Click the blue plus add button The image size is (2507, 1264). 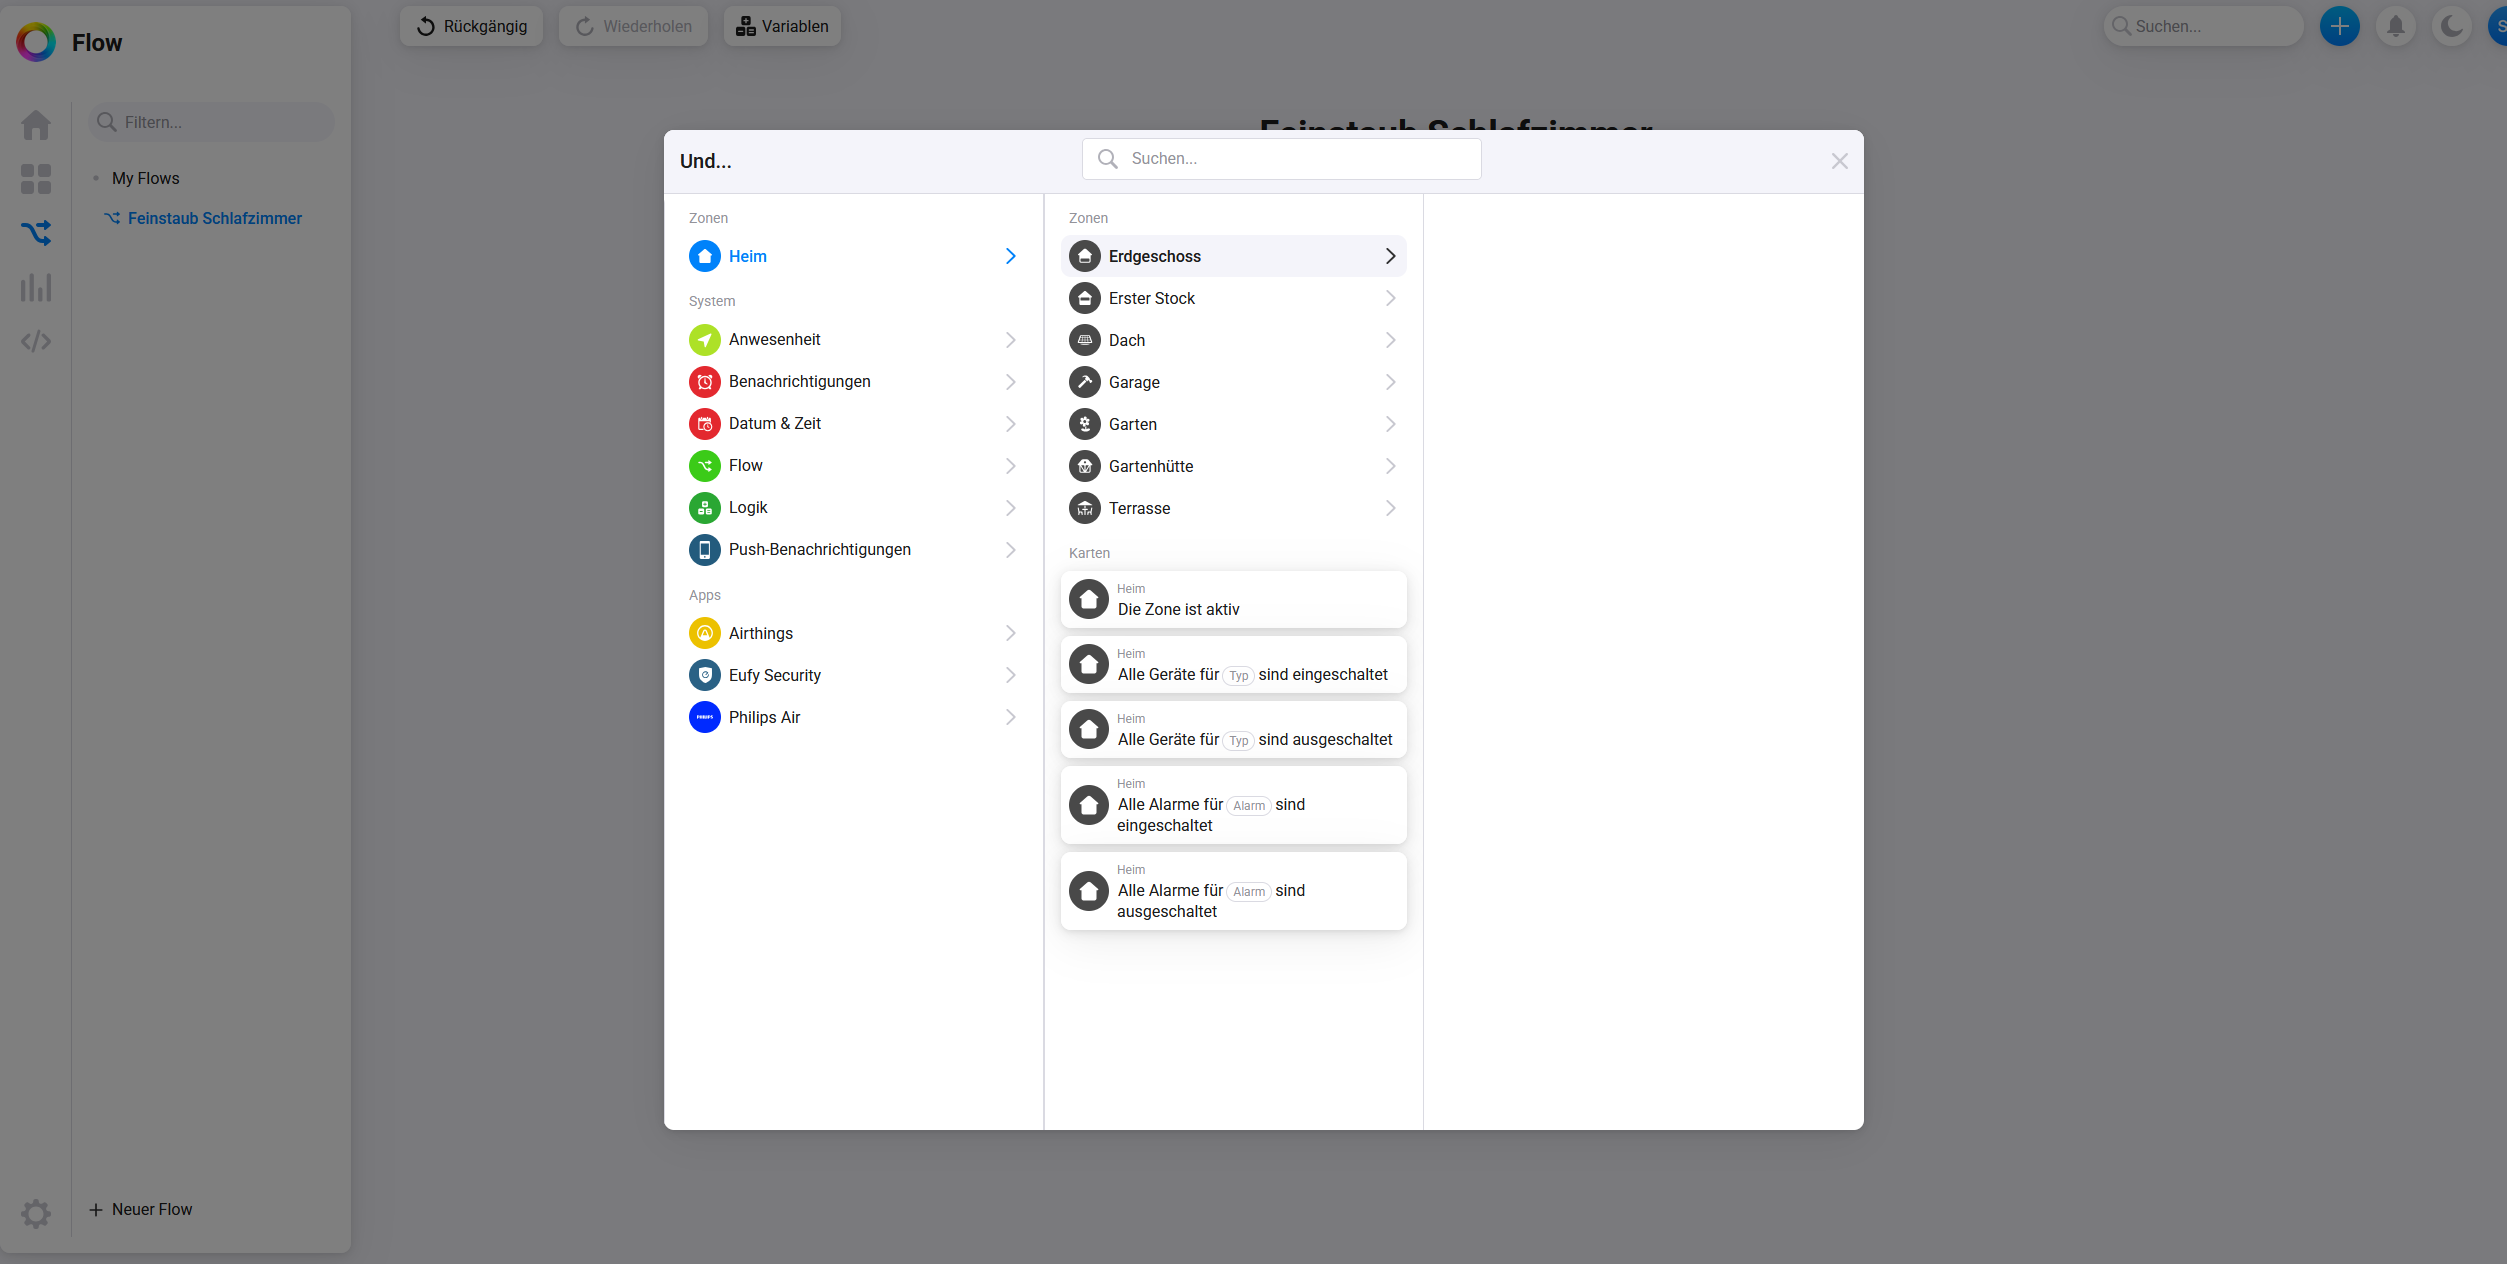point(2339,26)
